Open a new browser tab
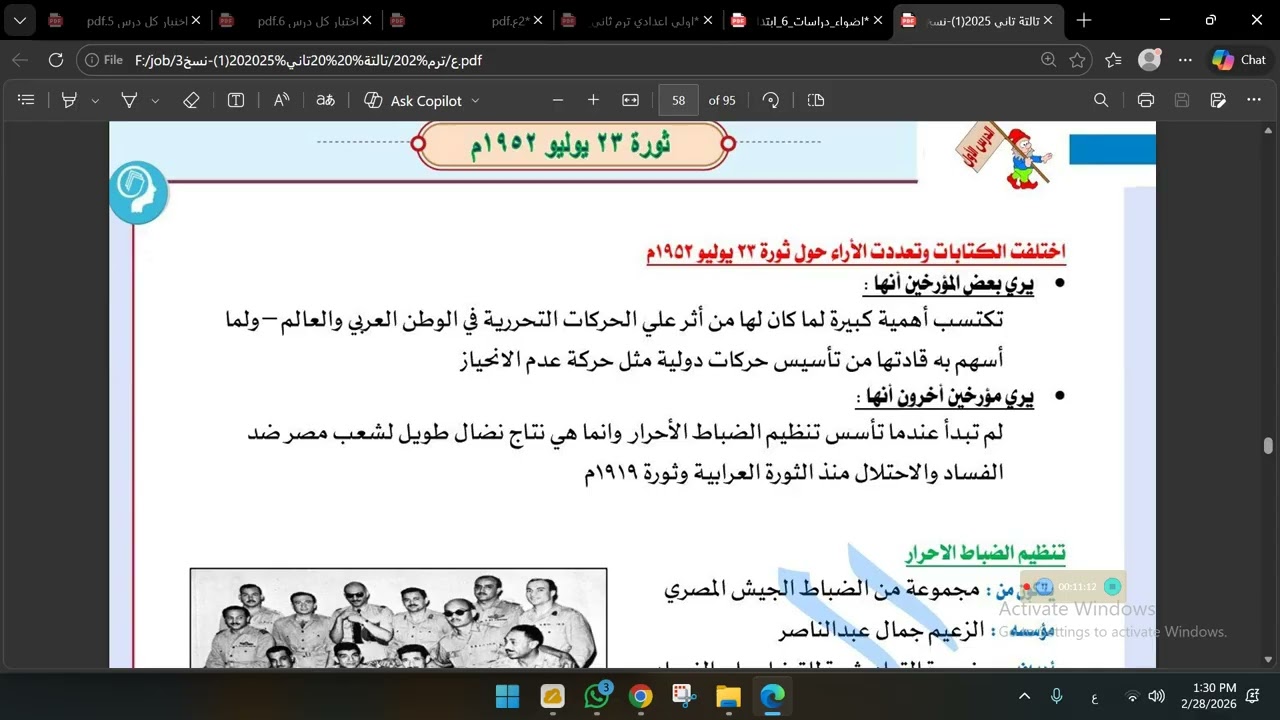This screenshot has width=1280, height=720. pos(1084,20)
